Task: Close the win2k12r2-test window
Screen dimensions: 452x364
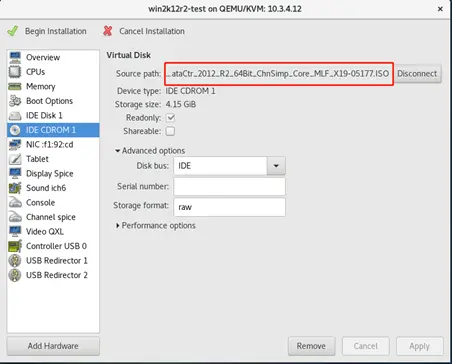Action: click(440, 9)
